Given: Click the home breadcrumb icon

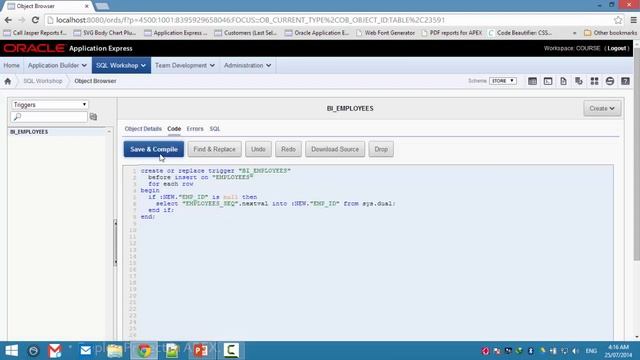Looking at the screenshot, I should [8, 81].
